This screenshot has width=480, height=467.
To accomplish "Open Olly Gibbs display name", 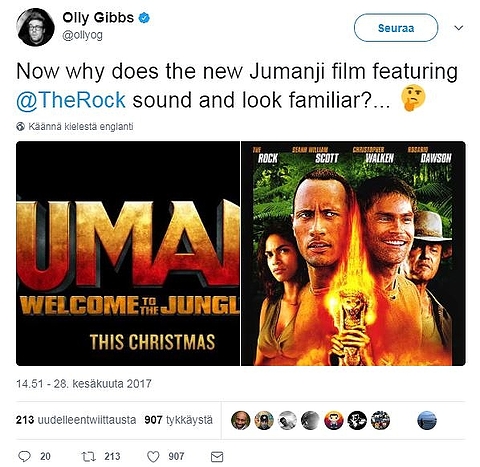I will click(x=98, y=18).
